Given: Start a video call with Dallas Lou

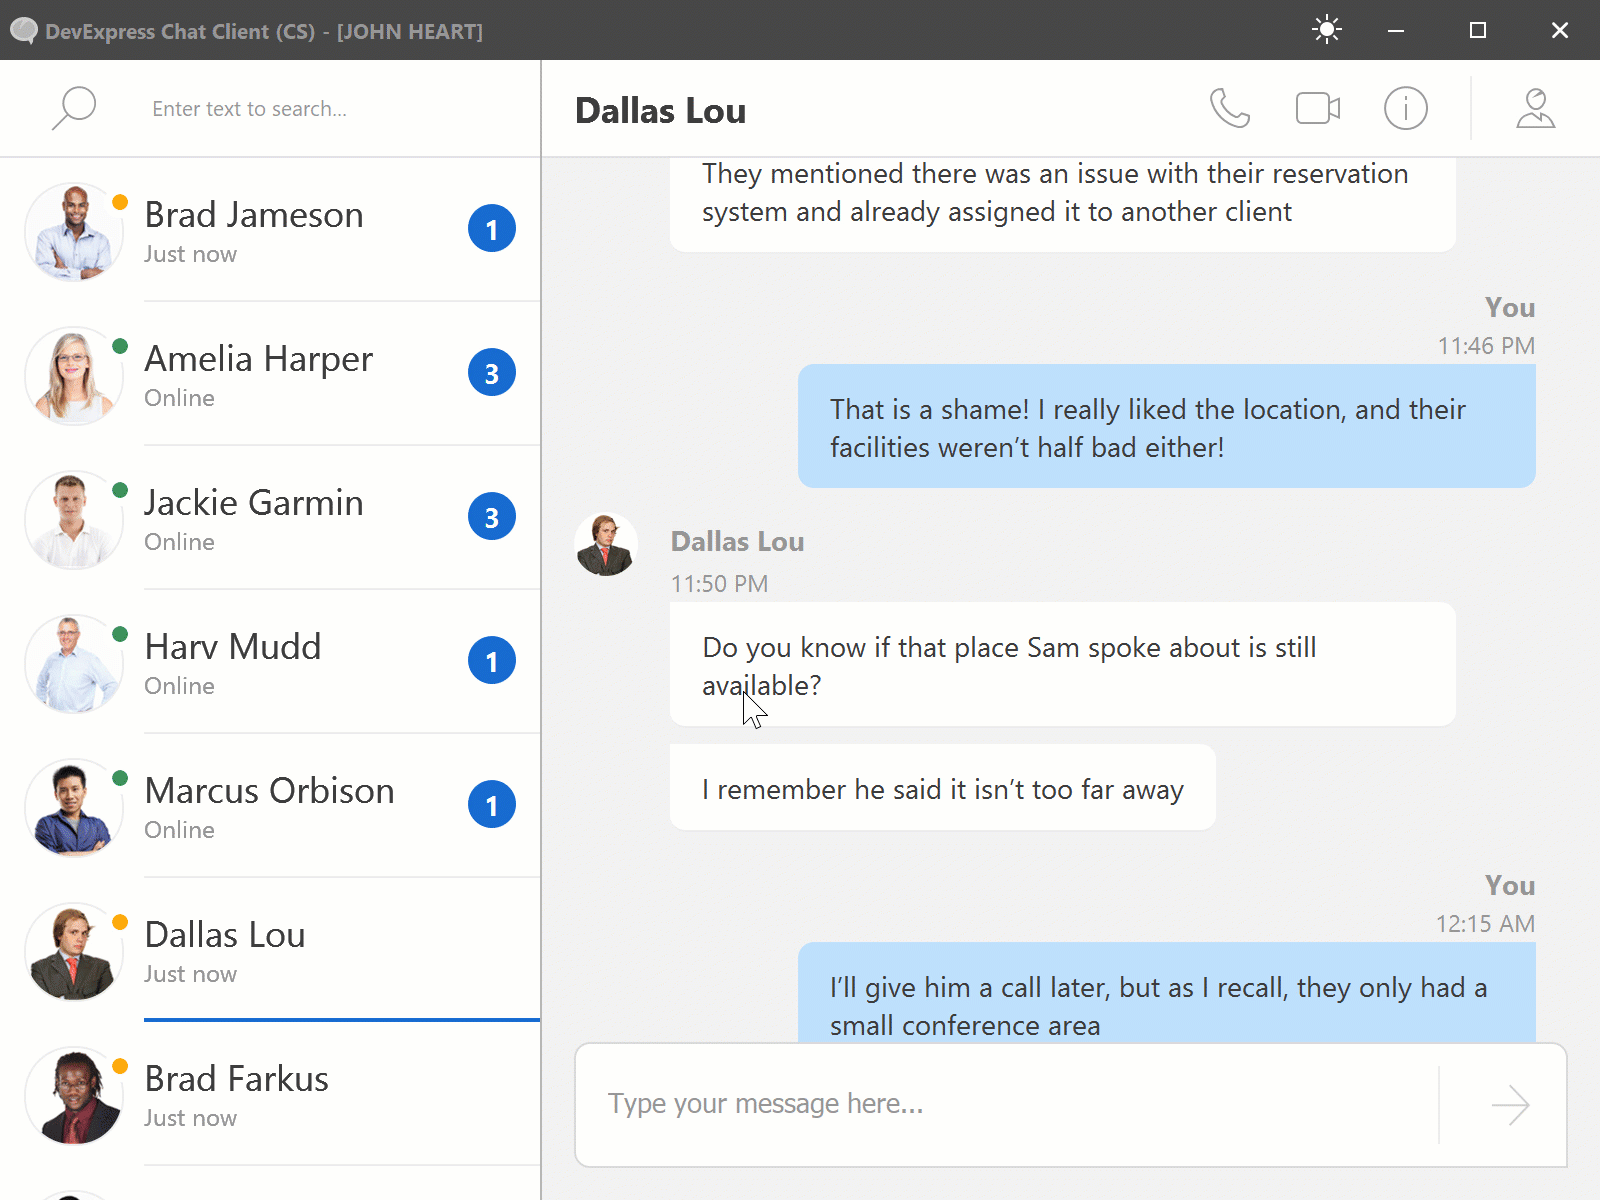Looking at the screenshot, I should (x=1317, y=108).
